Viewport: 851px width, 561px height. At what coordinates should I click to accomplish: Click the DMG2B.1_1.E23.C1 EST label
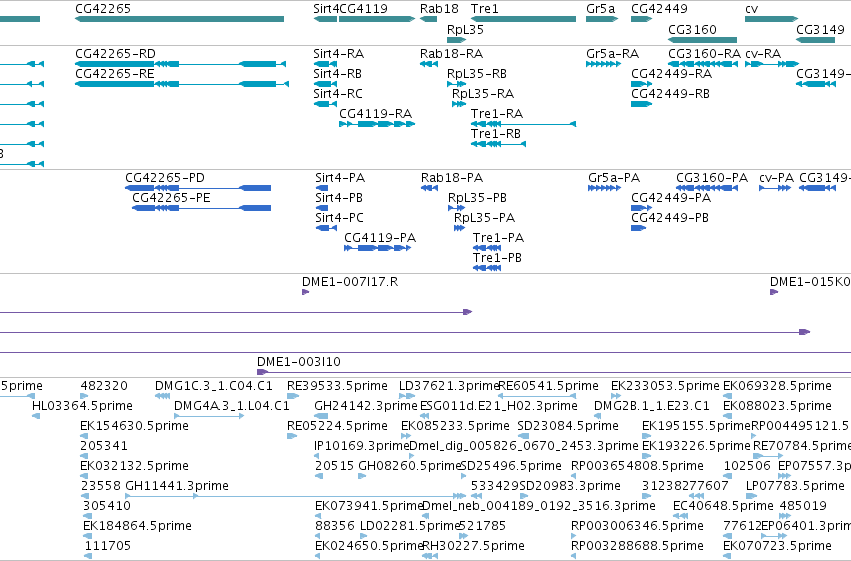[x=652, y=406]
